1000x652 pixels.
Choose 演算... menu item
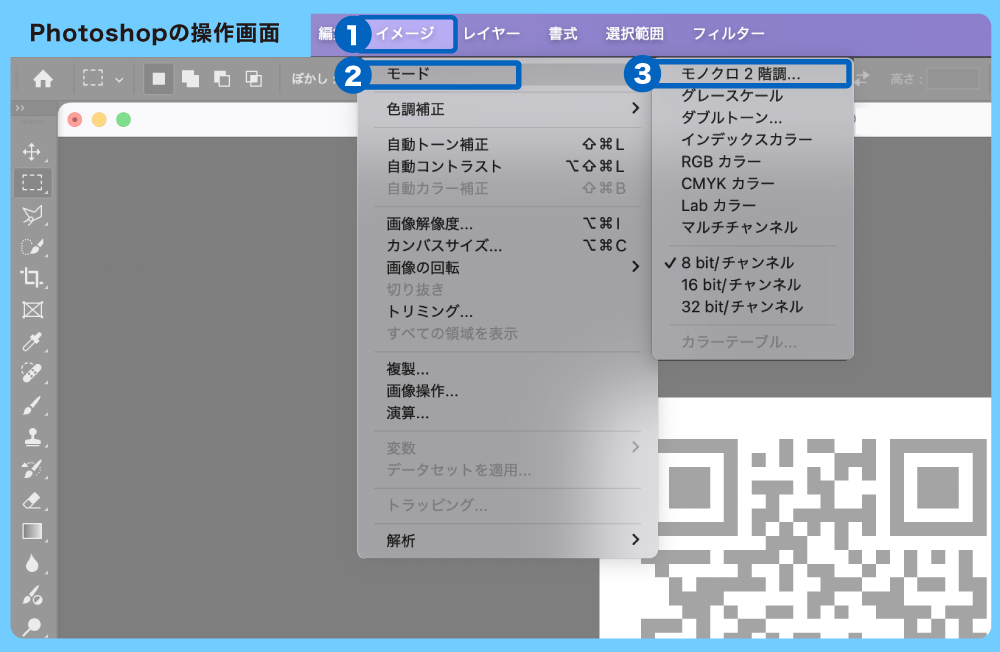coord(508,413)
